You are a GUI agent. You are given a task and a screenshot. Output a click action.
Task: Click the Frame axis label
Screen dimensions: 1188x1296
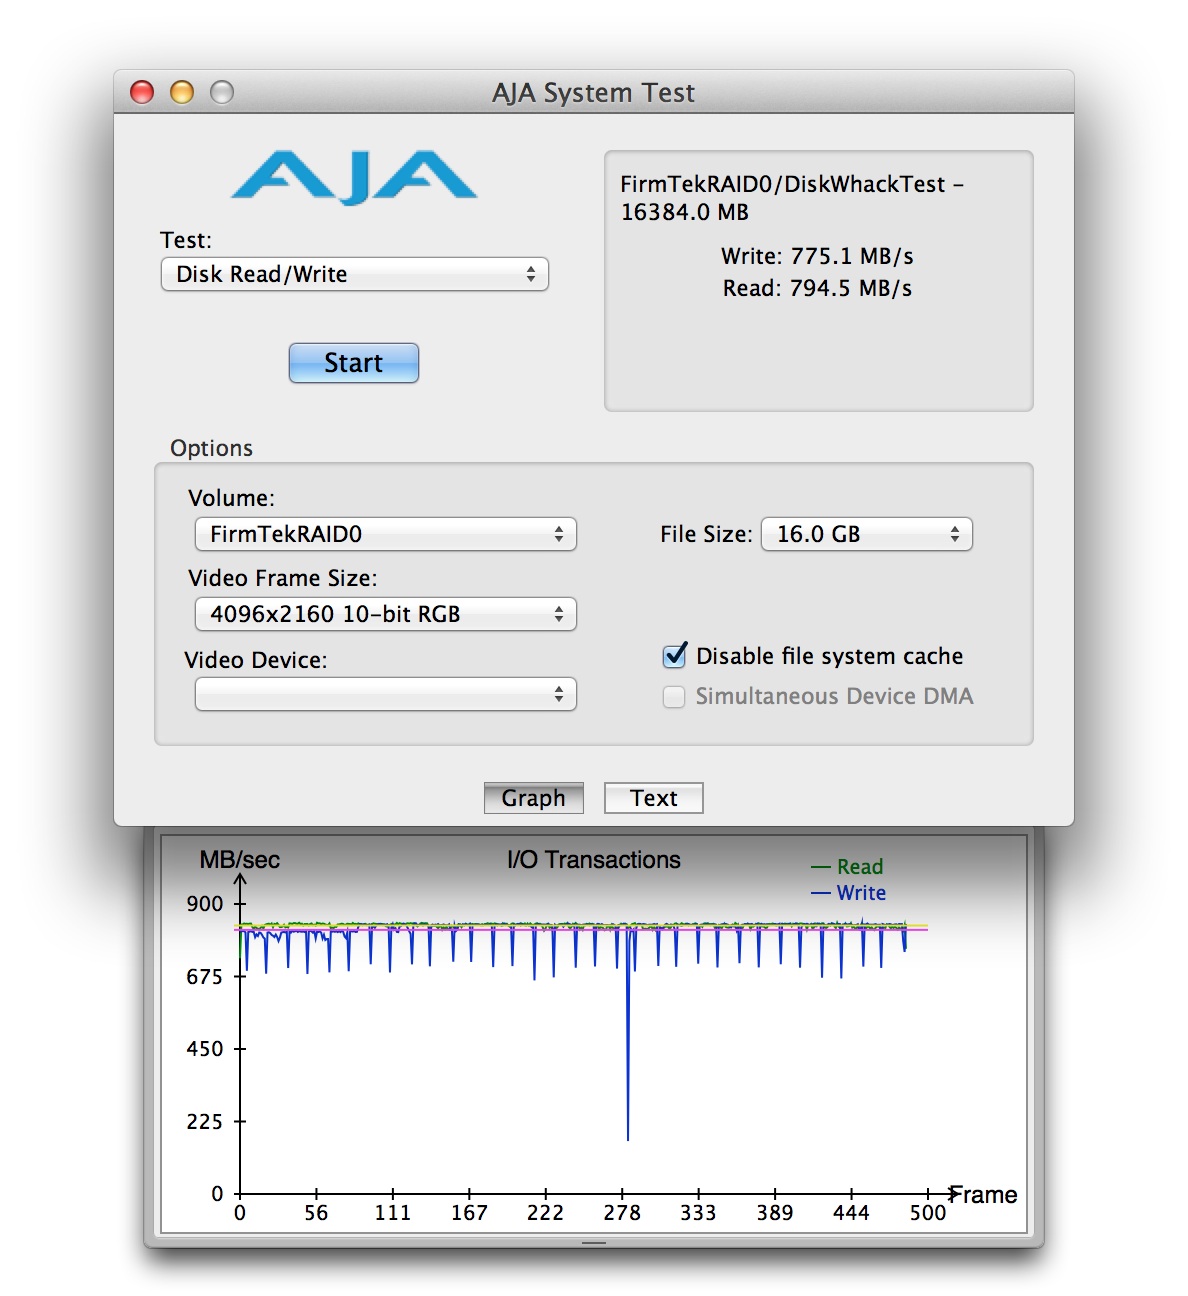pos(984,1195)
